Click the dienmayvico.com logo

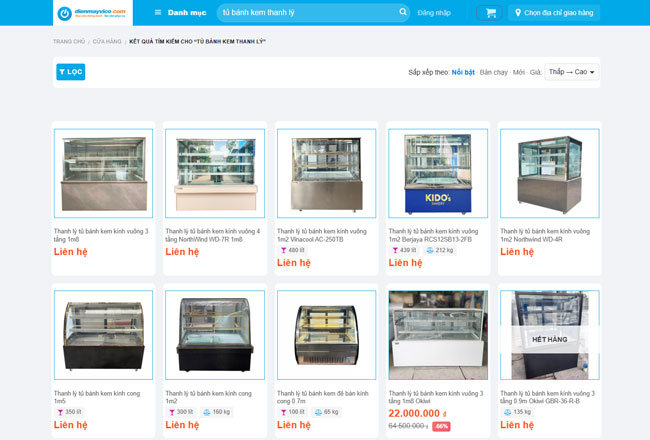[x=93, y=13]
